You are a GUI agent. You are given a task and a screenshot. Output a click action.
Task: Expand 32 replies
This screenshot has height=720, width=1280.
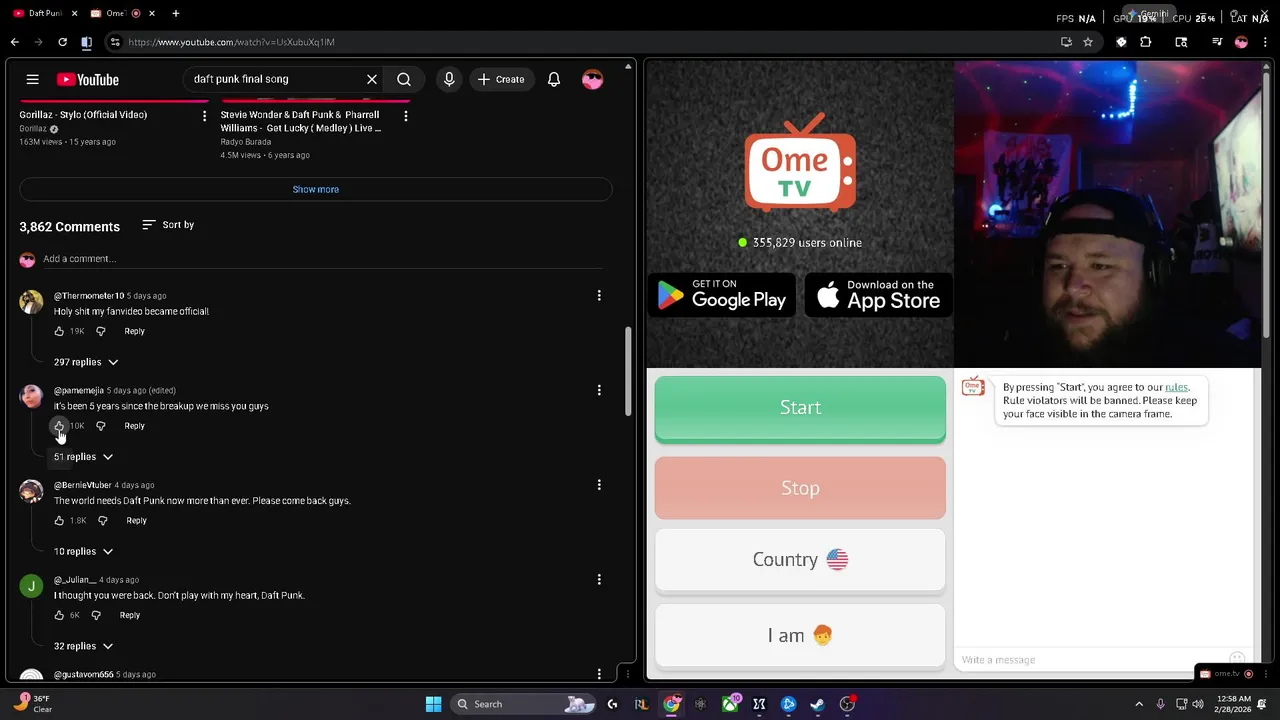tap(83, 647)
